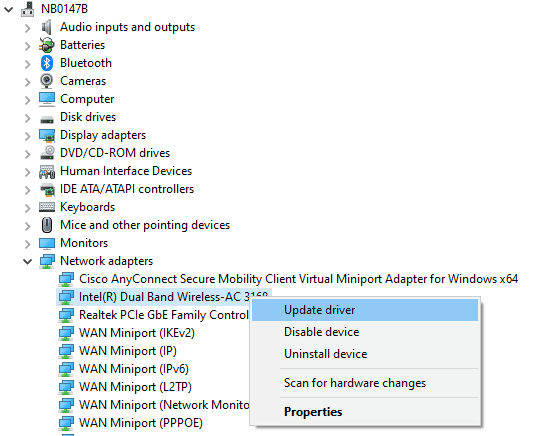Expand IDE ATA/ATAPI controllers arrow
Viewport: 555px width, 436px height.
[x=28, y=190]
